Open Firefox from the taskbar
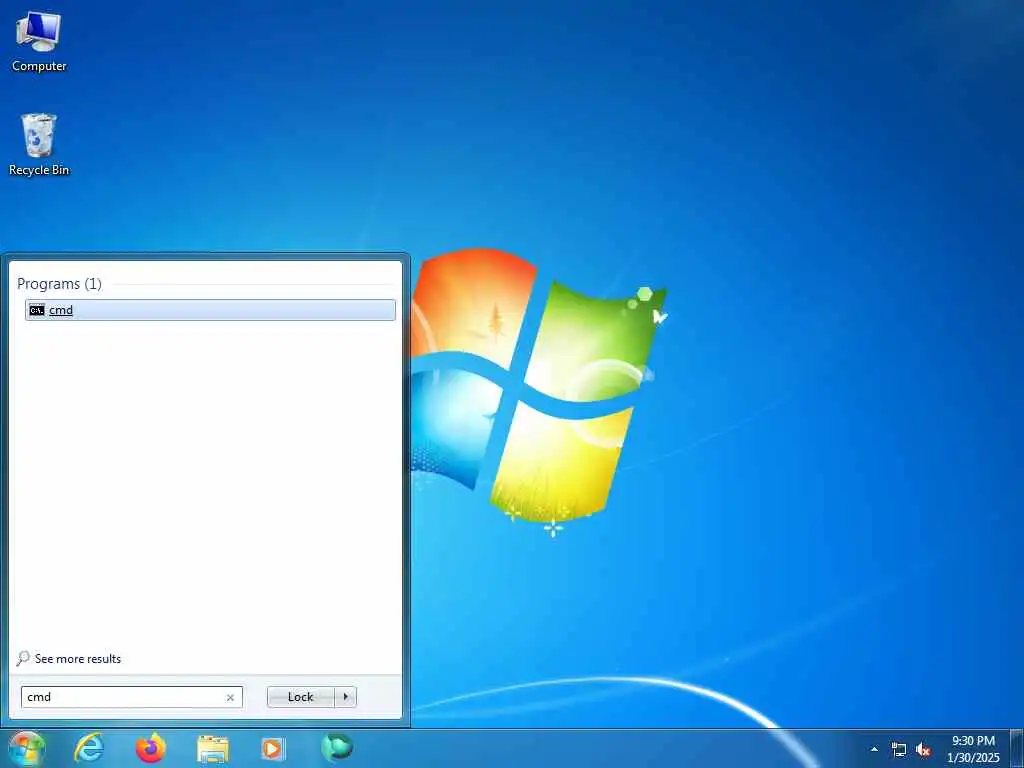Screen dimensions: 1024x768 [x=151, y=748]
